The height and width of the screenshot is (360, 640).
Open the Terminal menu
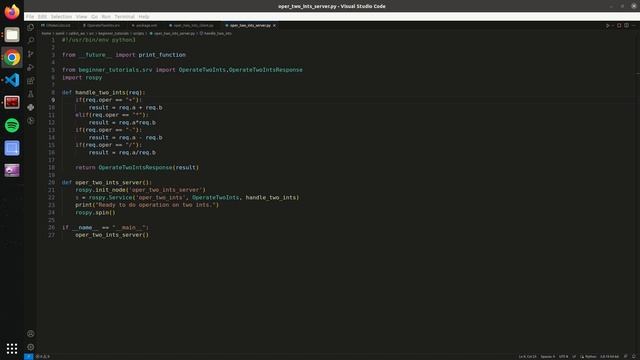click(124, 17)
